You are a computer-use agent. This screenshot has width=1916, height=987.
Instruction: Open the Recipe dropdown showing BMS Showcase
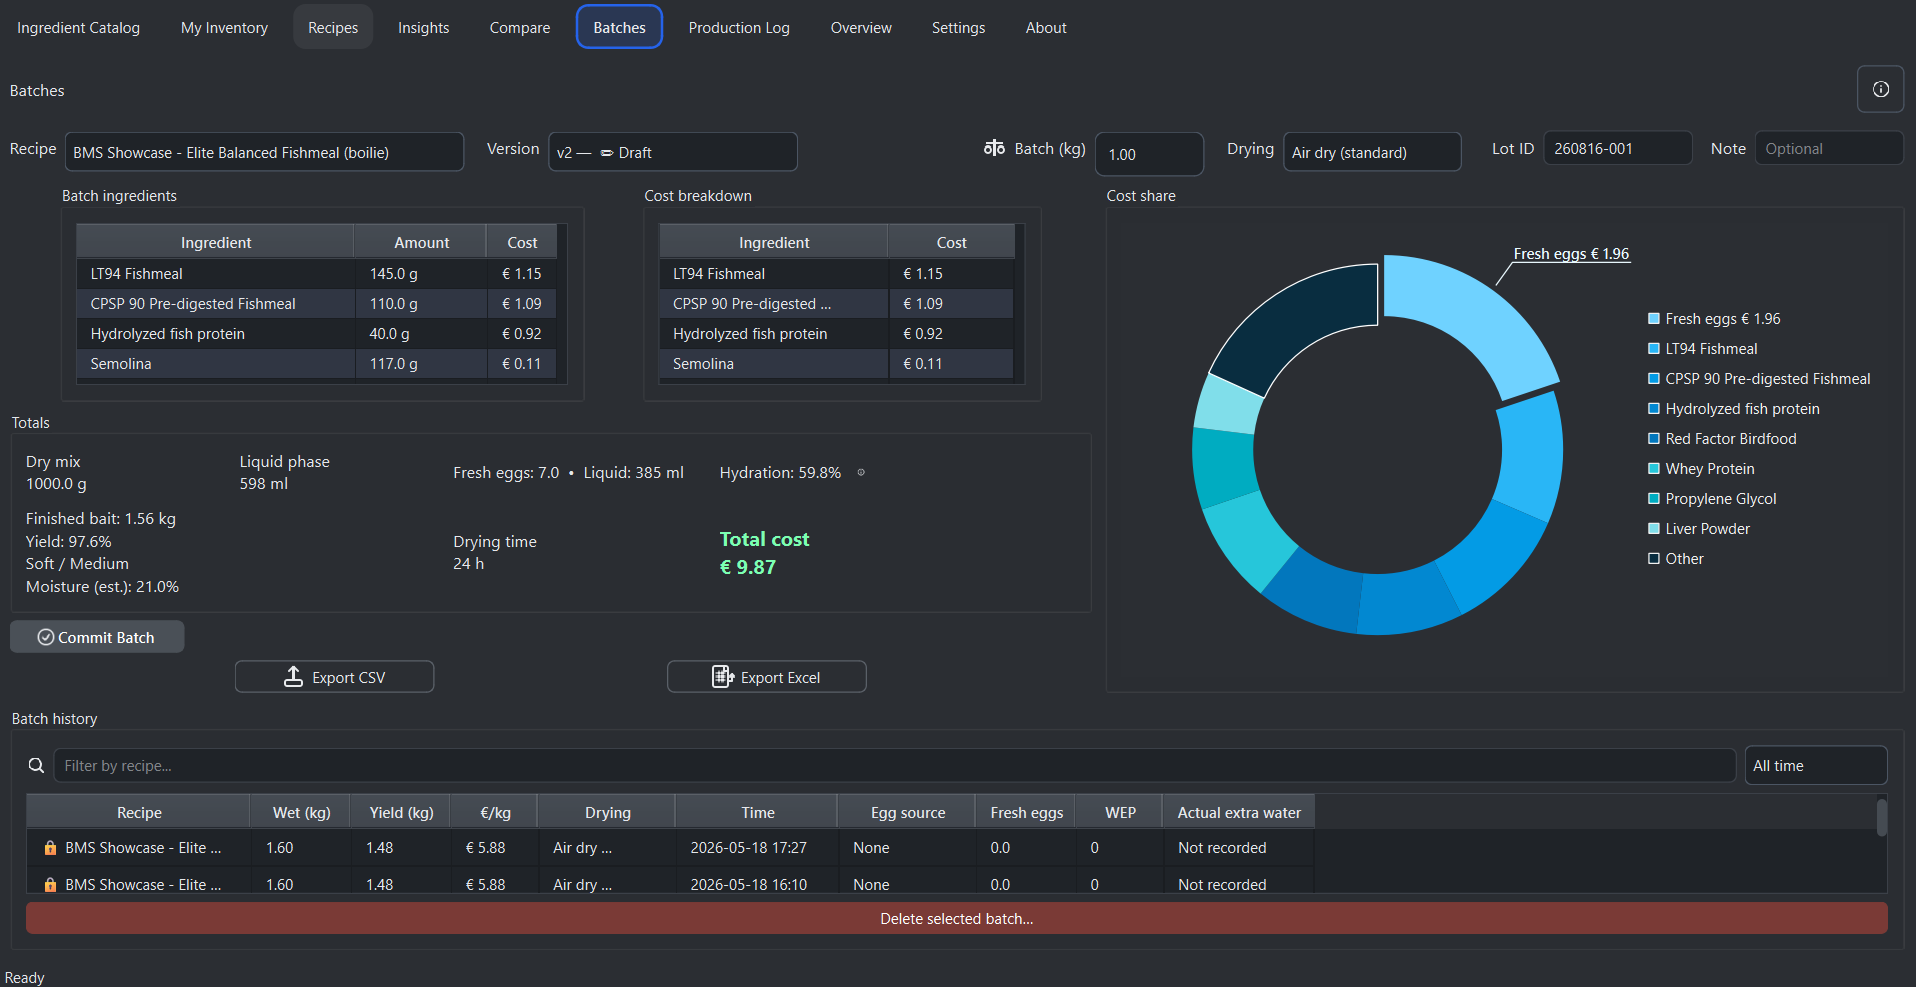[x=264, y=152]
